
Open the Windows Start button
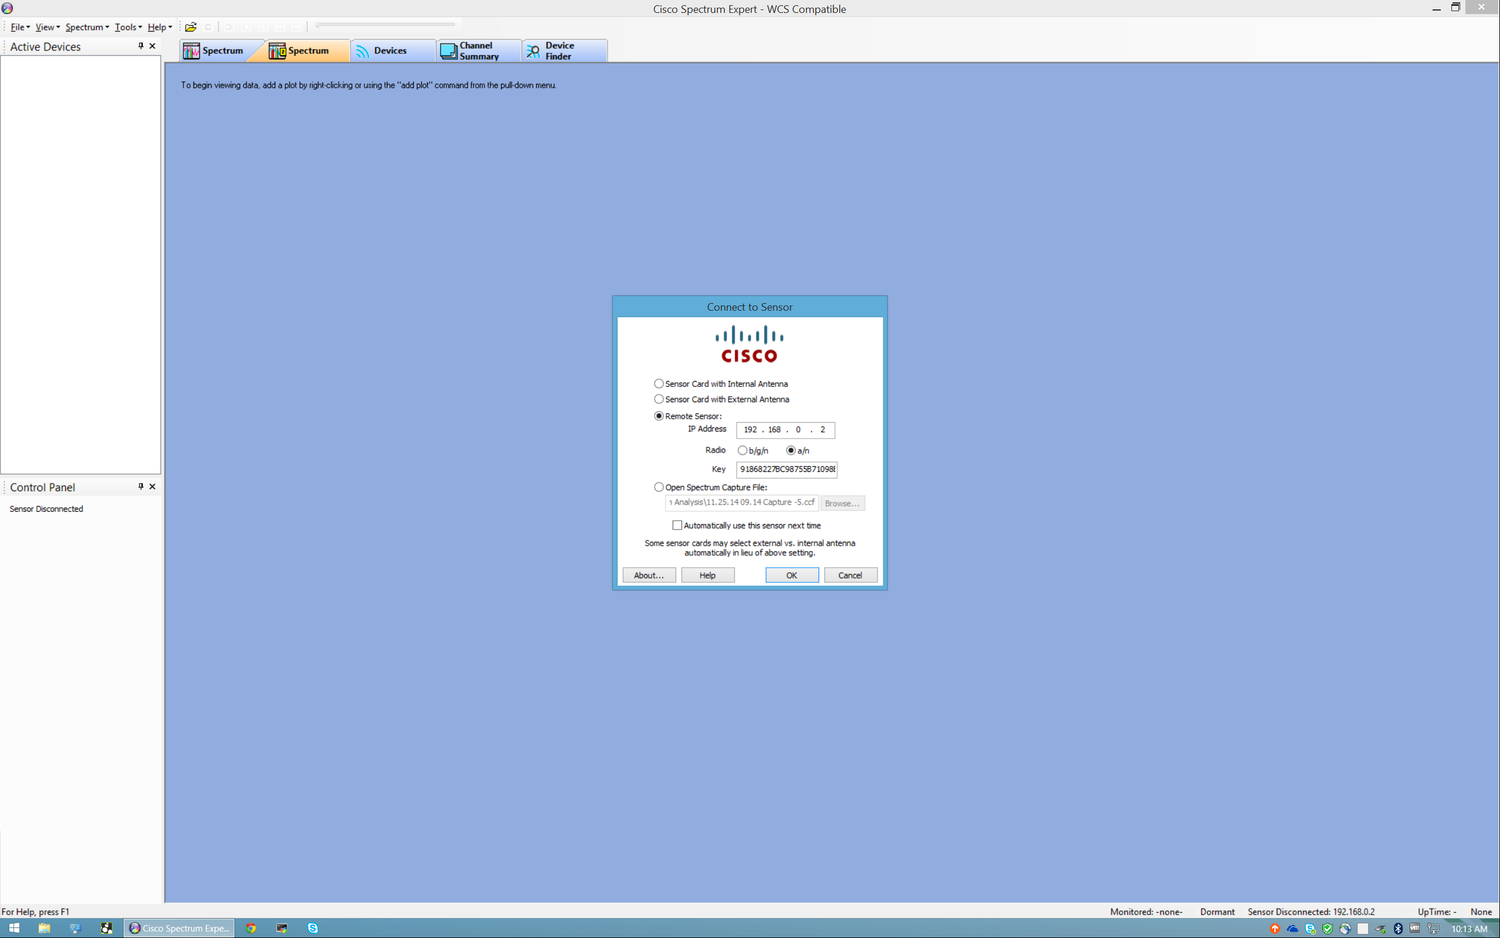pos(14,928)
